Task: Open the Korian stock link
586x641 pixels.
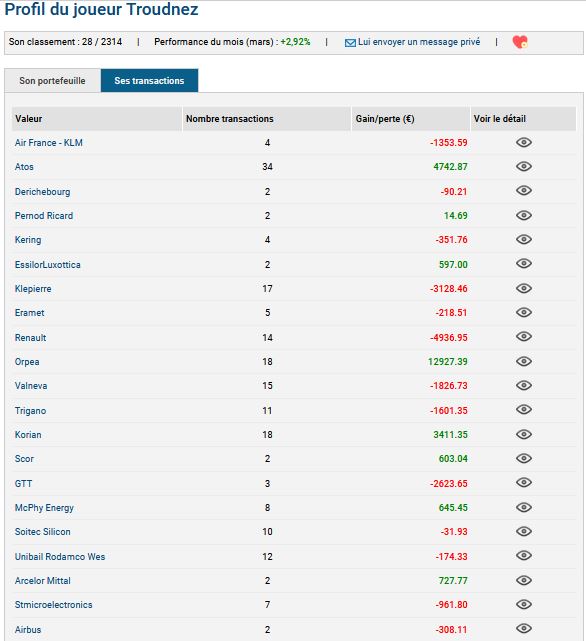Action: click(28, 435)
